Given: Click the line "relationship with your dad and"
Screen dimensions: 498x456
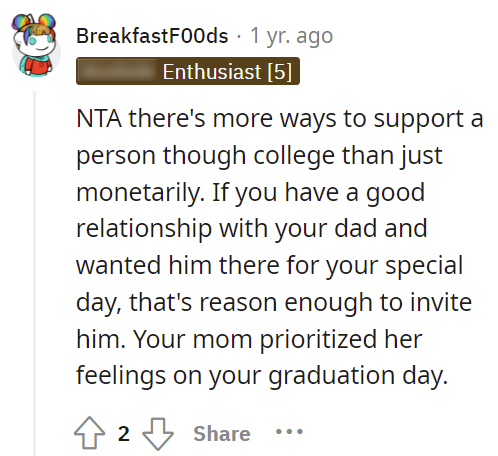Looking at the screenshot, I should coord(252,228).
